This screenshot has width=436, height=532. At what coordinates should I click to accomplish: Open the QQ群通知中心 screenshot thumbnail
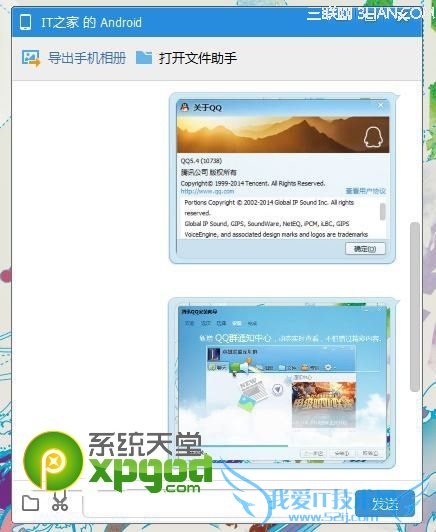pos(282,383)
